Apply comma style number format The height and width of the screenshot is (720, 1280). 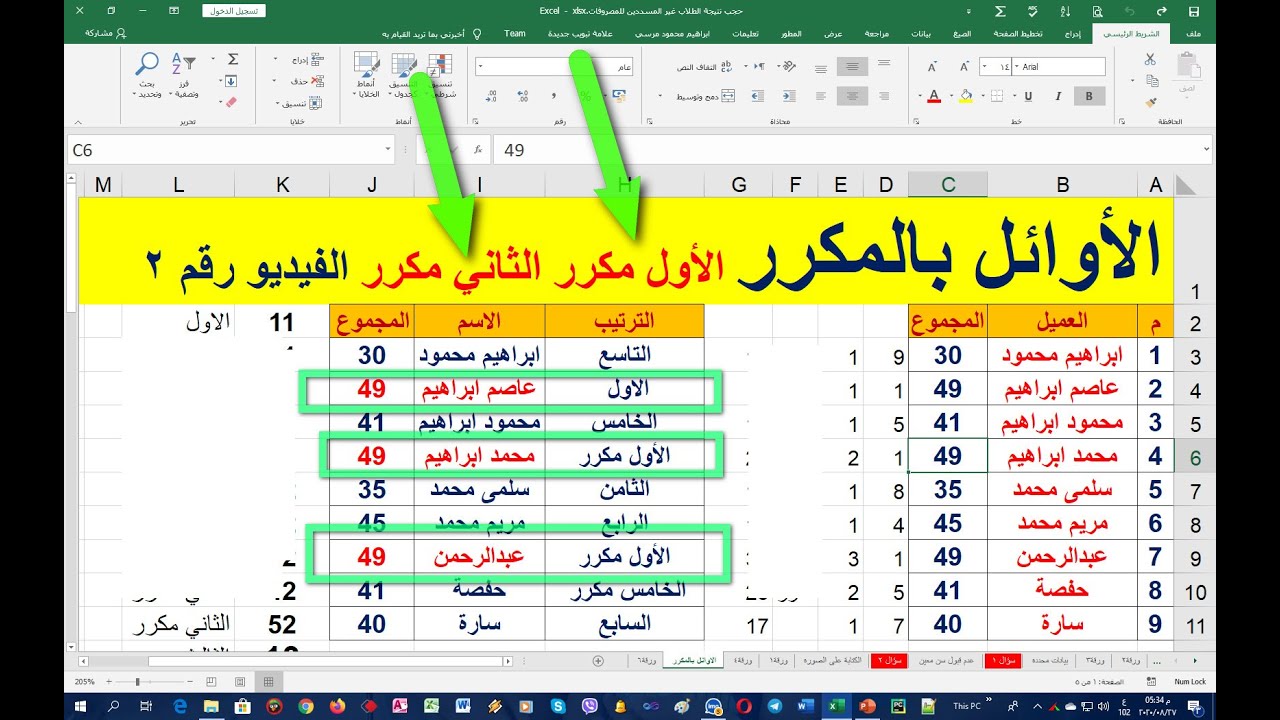pyautogui.click(x=553, y=96)
